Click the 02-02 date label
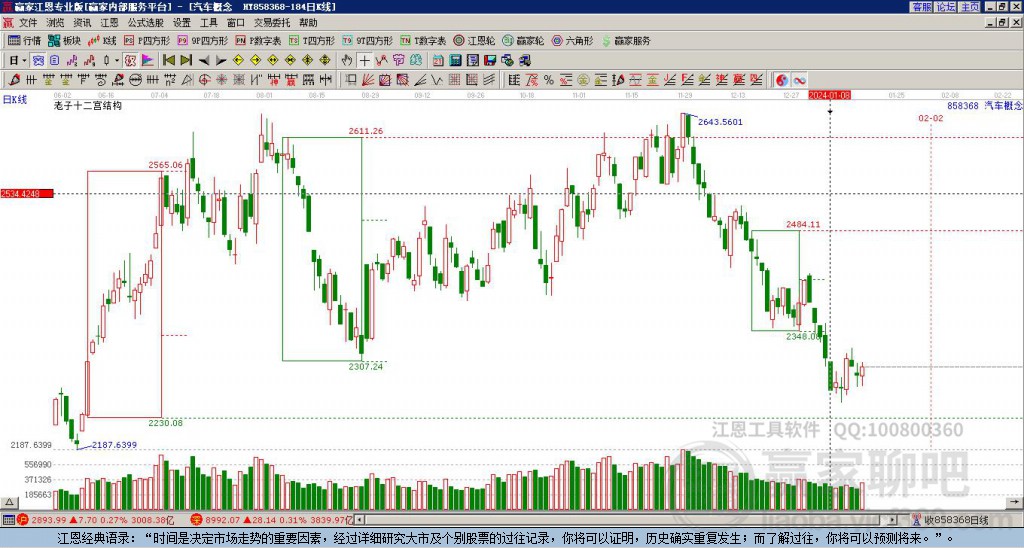Image resolution: width=1024 pixels, height=548 pixels. click(931, 118)
